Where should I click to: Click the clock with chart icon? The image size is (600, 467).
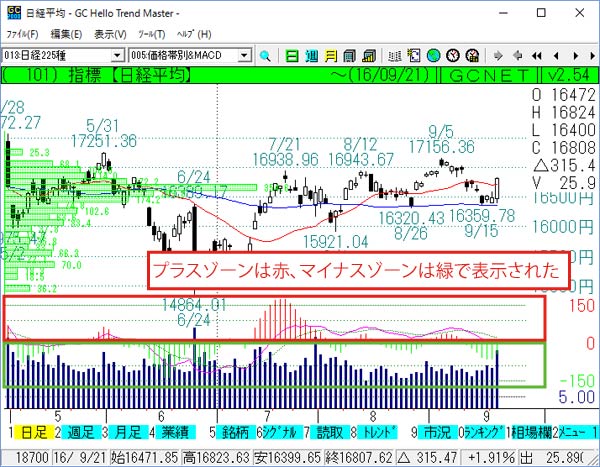tap(473, 56)
